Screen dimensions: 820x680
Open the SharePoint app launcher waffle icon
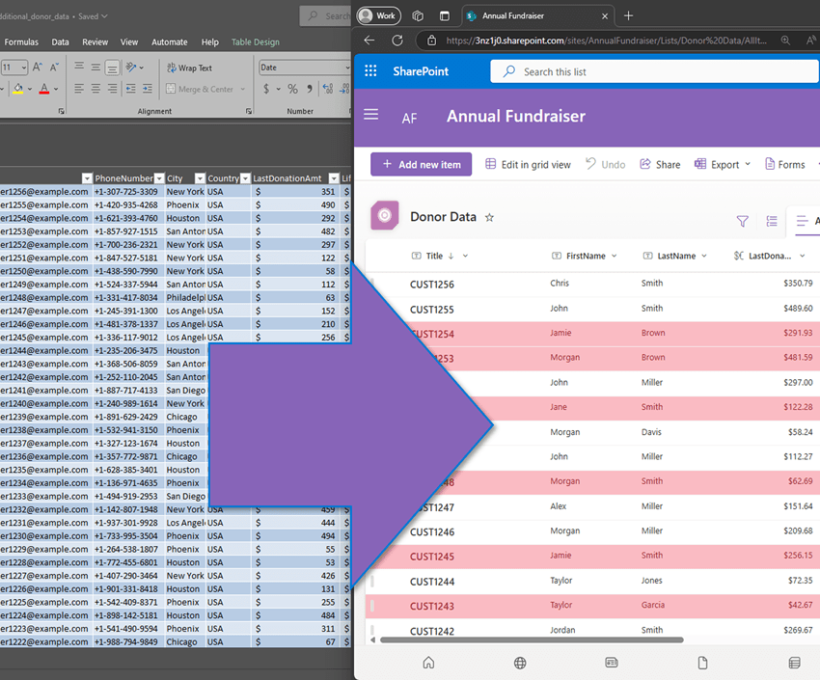(x=371, y=71)
